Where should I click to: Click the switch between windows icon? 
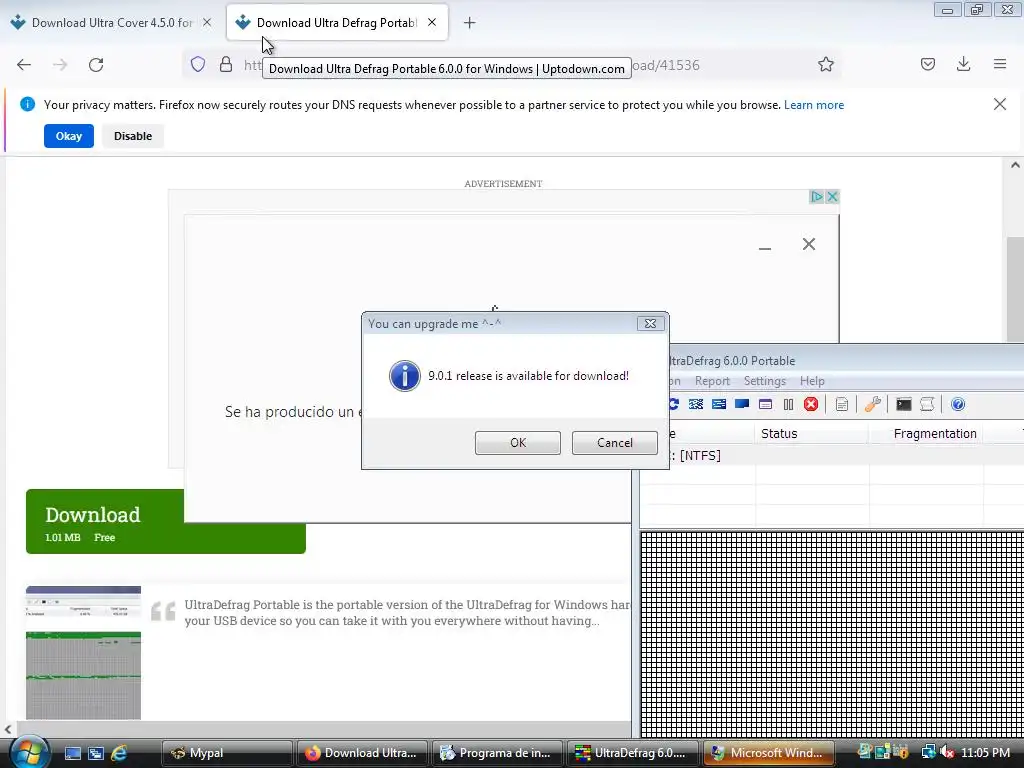point(96,753)
